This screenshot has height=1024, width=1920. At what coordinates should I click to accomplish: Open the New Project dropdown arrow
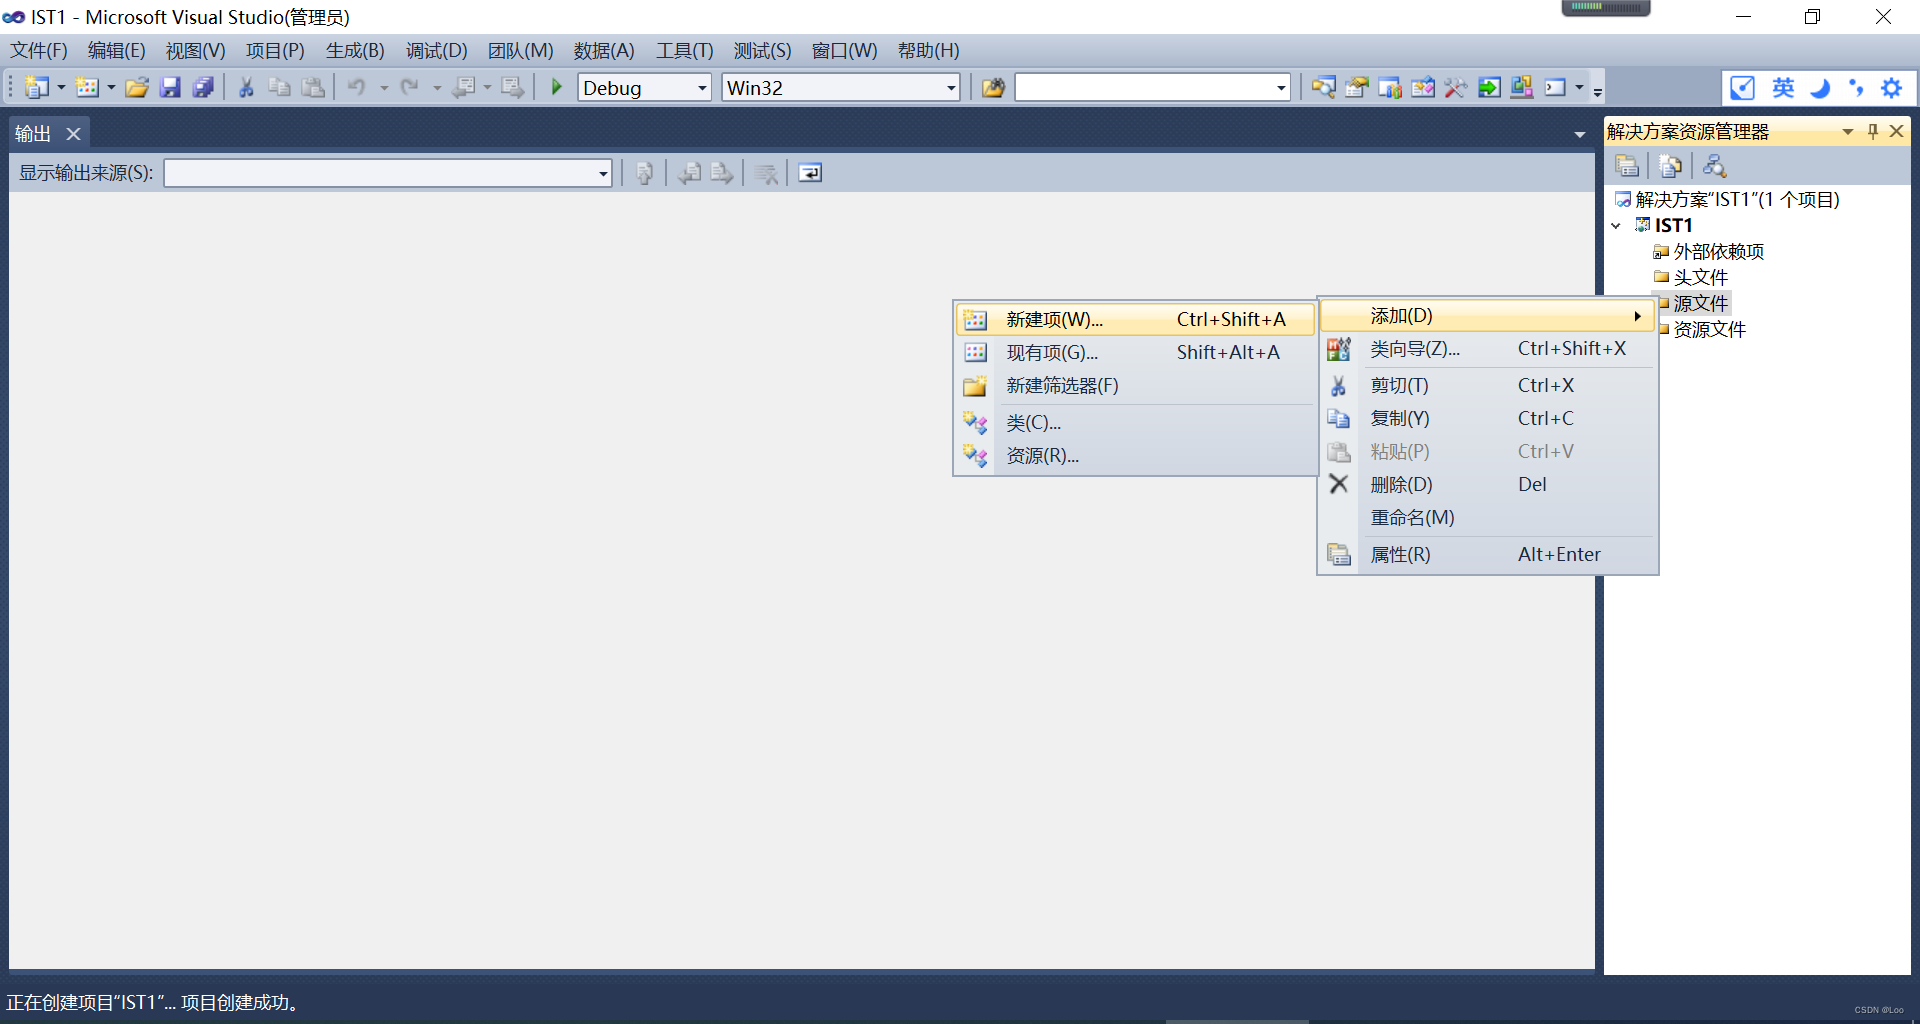coord(61,88)
